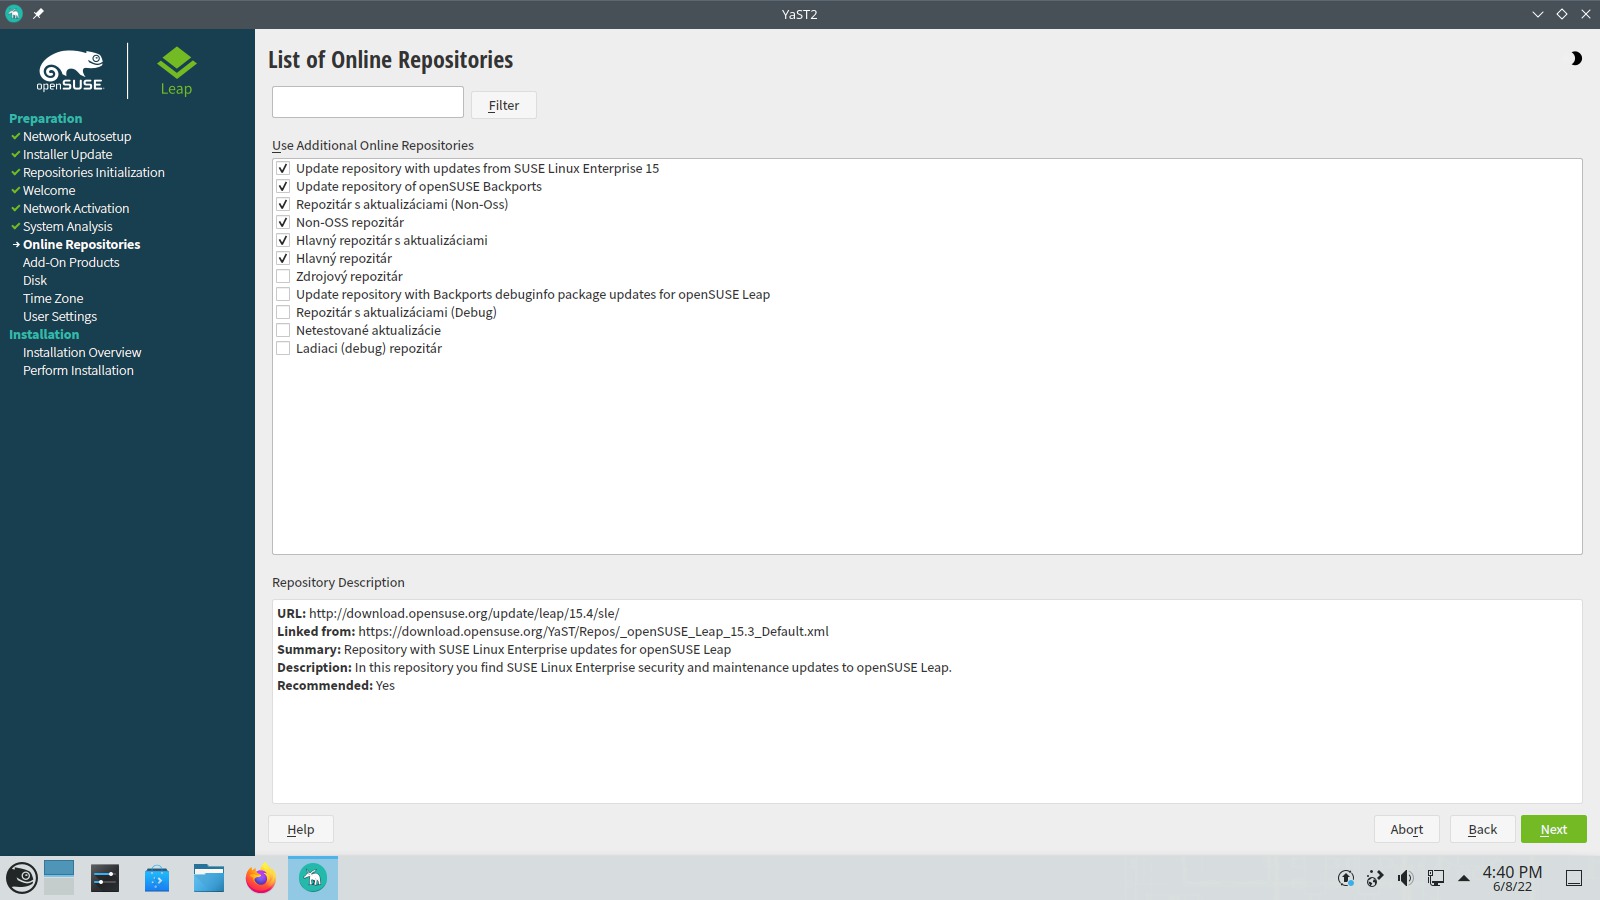Image resolution: width=1600 pixels, height=900 pixels.
Task: Click the Help button
Action: pyautogui.click(x=300, y=829)
